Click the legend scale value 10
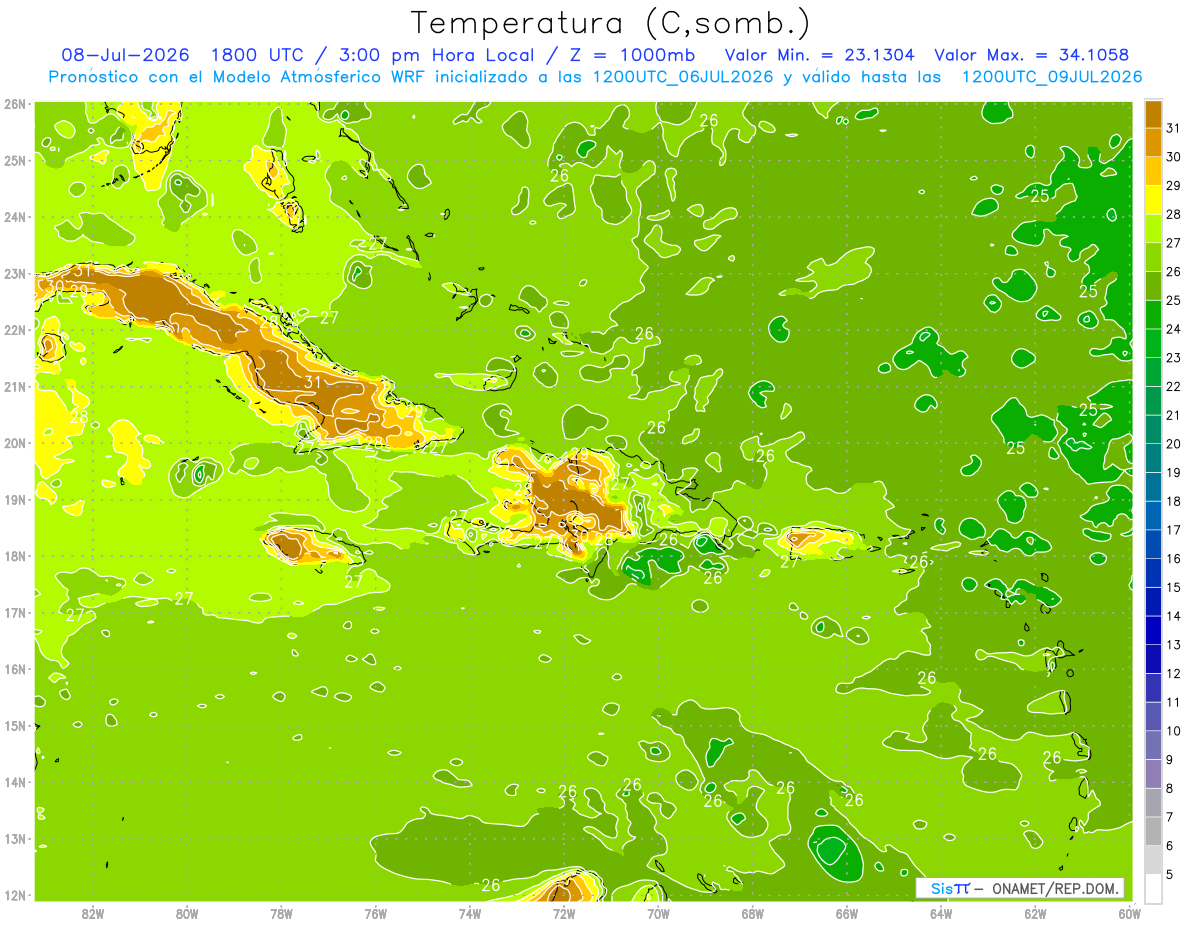 1174,731
